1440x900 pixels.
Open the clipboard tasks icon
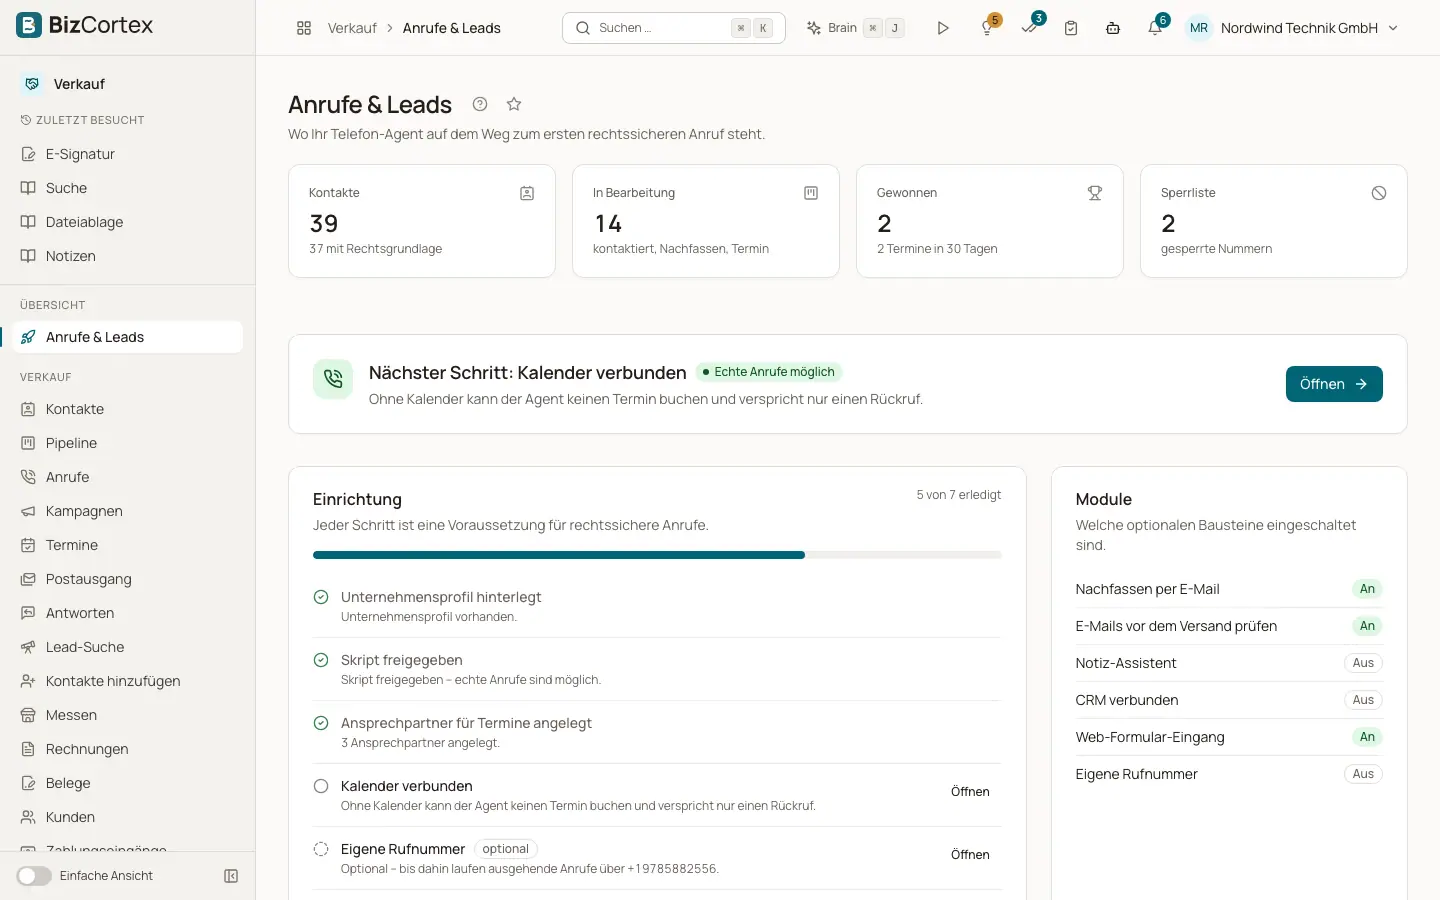tap(1071, 28)
